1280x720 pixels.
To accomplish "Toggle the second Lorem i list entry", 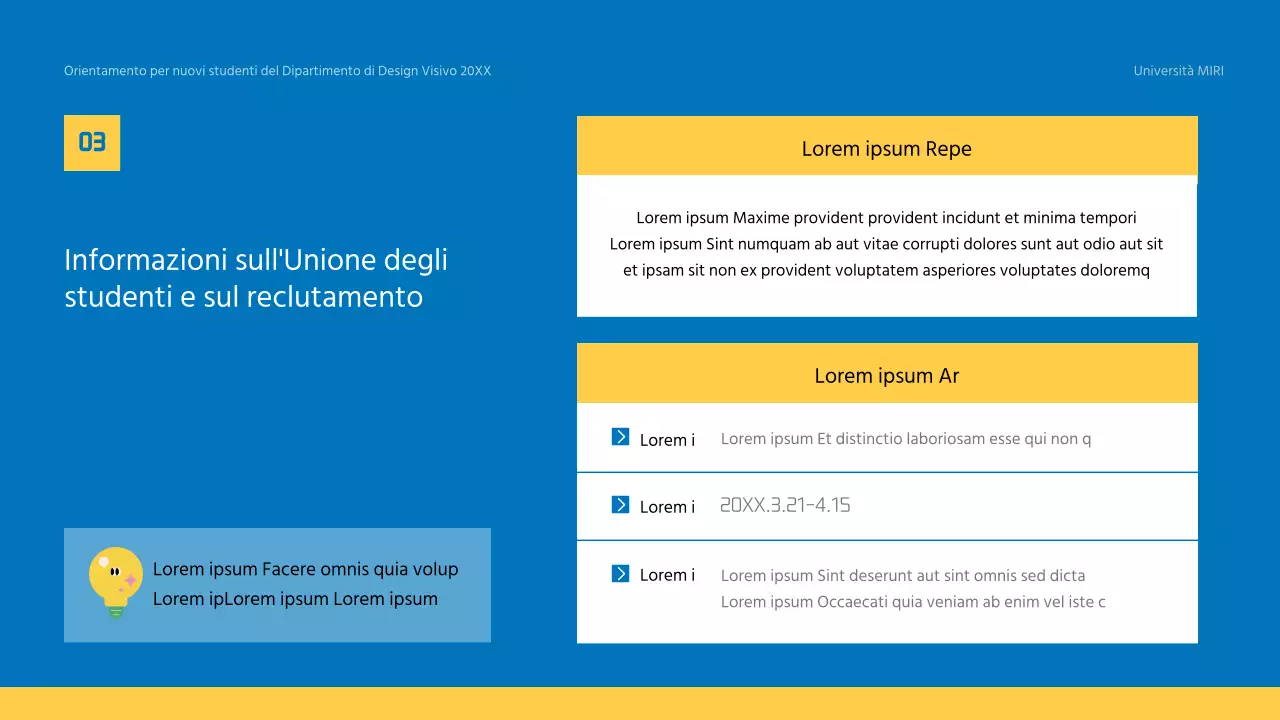I will [x=667, y=507].
